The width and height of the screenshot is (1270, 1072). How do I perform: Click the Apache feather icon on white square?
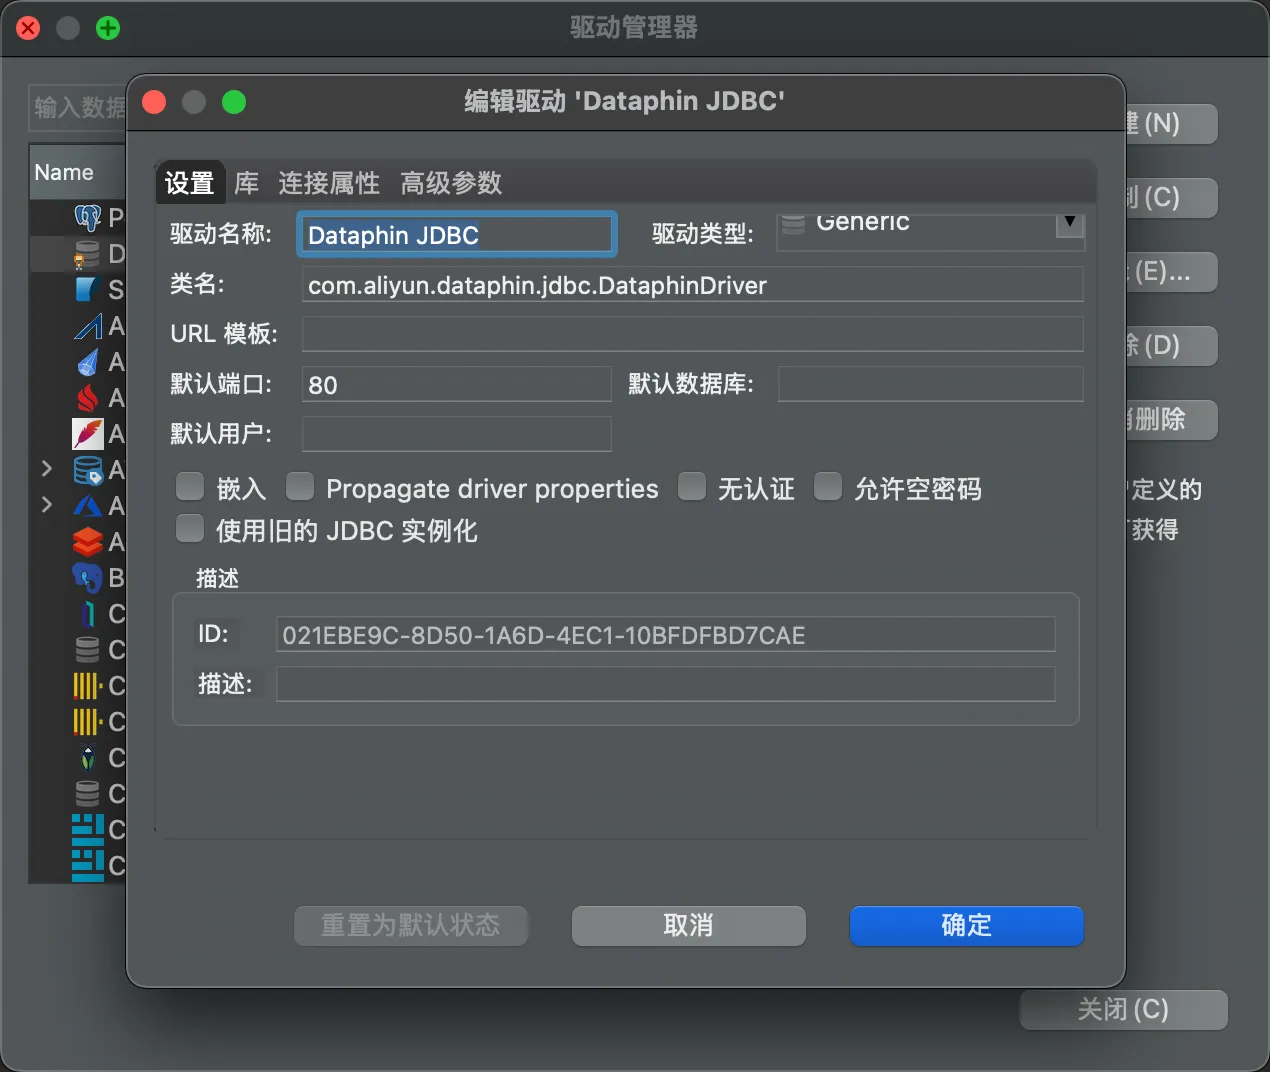click(x=88, y=434)
